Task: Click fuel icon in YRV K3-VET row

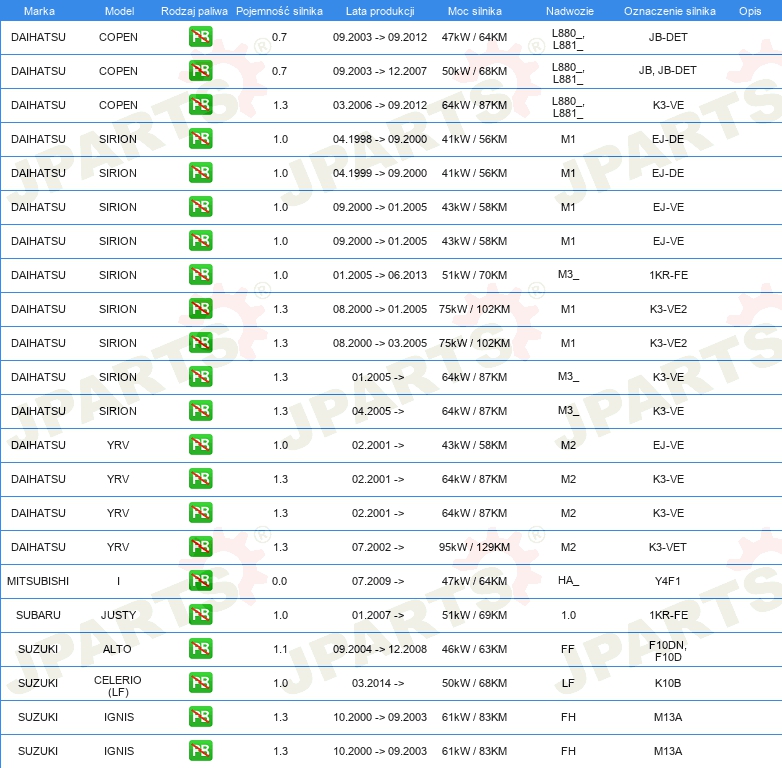Action: tap(200, 547)
